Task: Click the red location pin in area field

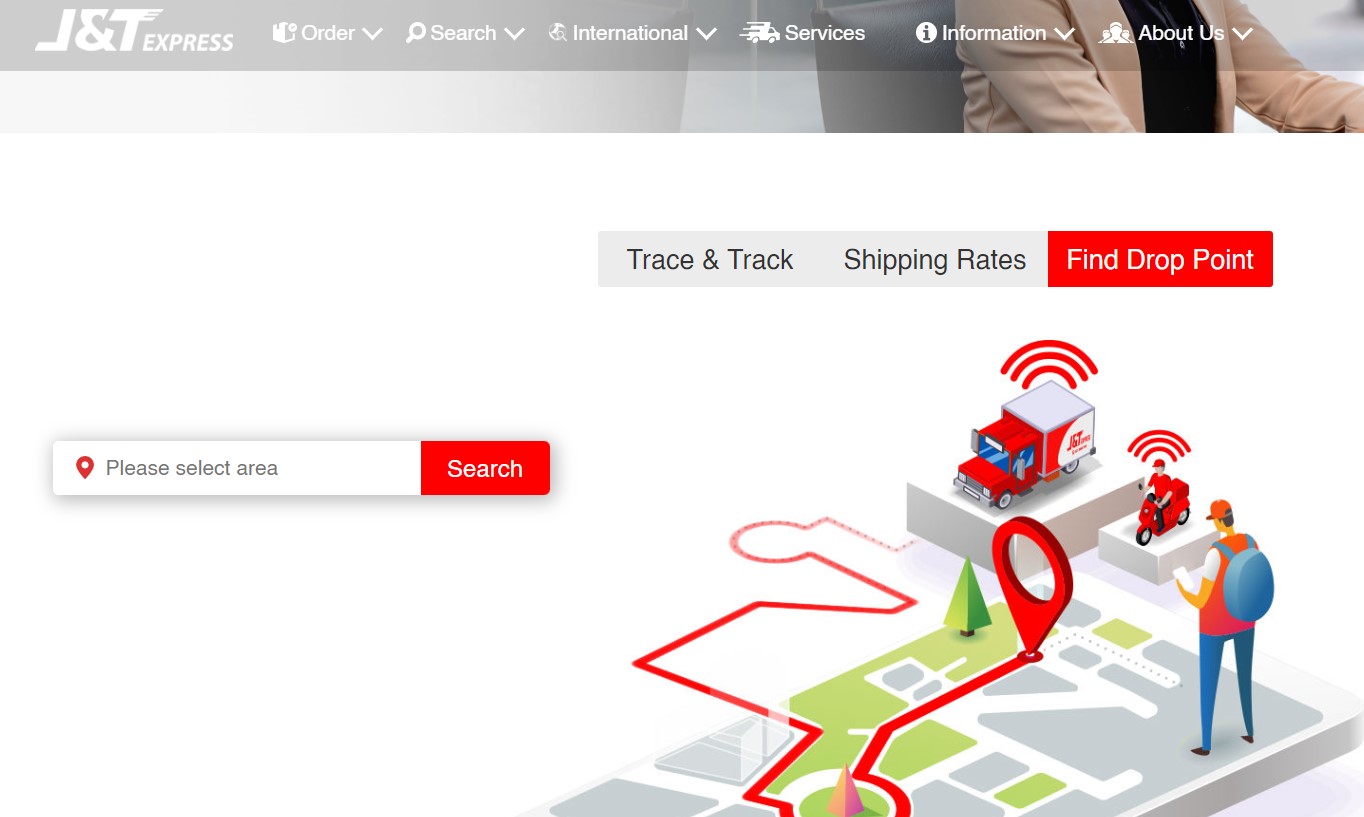Action: (85, 467)
